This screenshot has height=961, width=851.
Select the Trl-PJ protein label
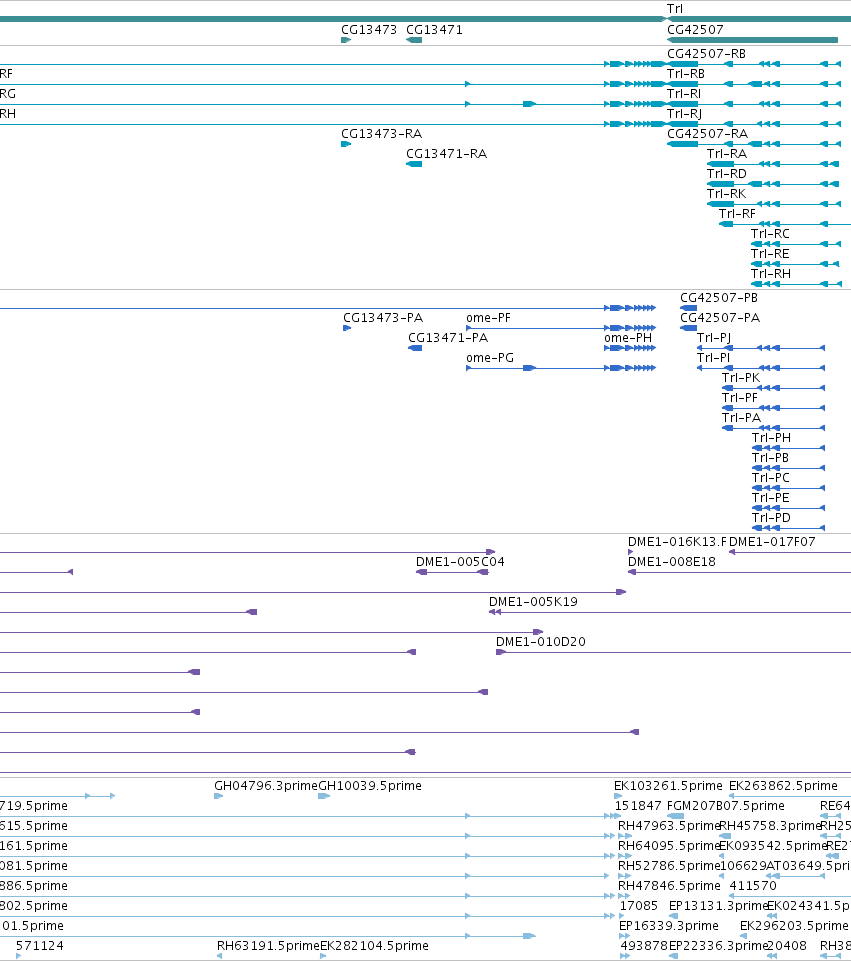(714, 338)
